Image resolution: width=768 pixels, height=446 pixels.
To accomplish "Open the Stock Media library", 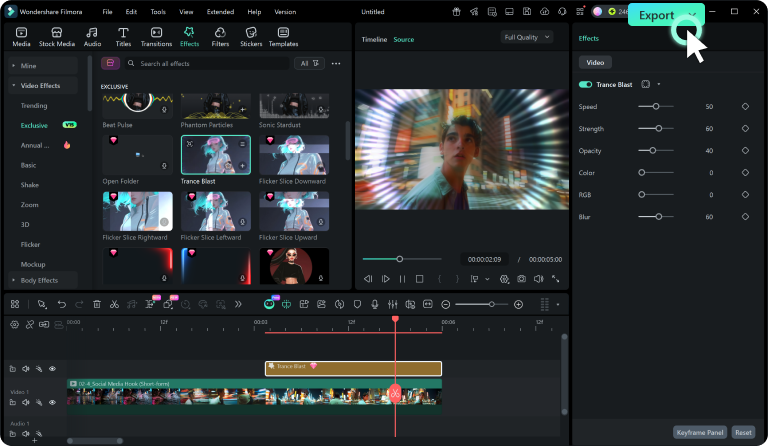I will click(x=57, y=37).
